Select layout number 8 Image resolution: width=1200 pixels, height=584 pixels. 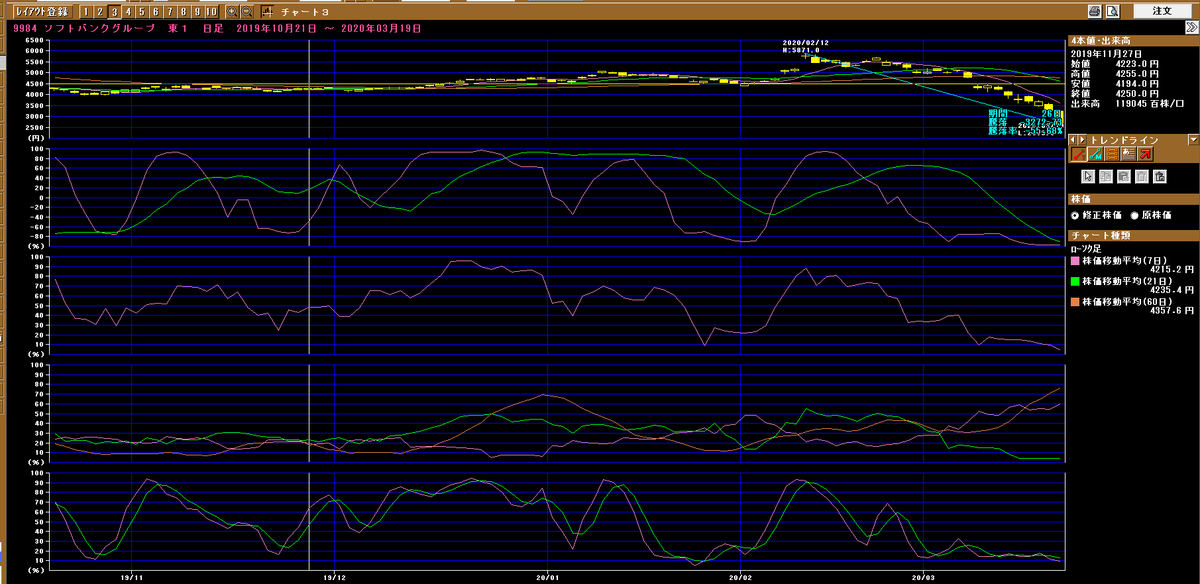point(184,12)
